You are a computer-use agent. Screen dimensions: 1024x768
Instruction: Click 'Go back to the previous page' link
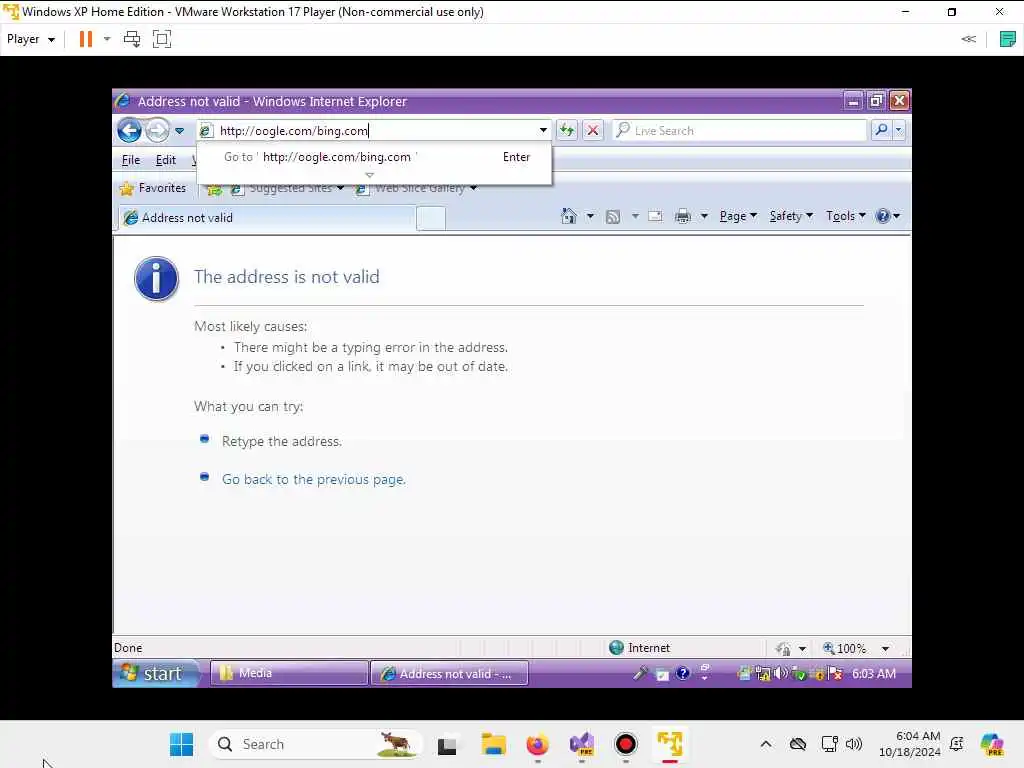313,479
